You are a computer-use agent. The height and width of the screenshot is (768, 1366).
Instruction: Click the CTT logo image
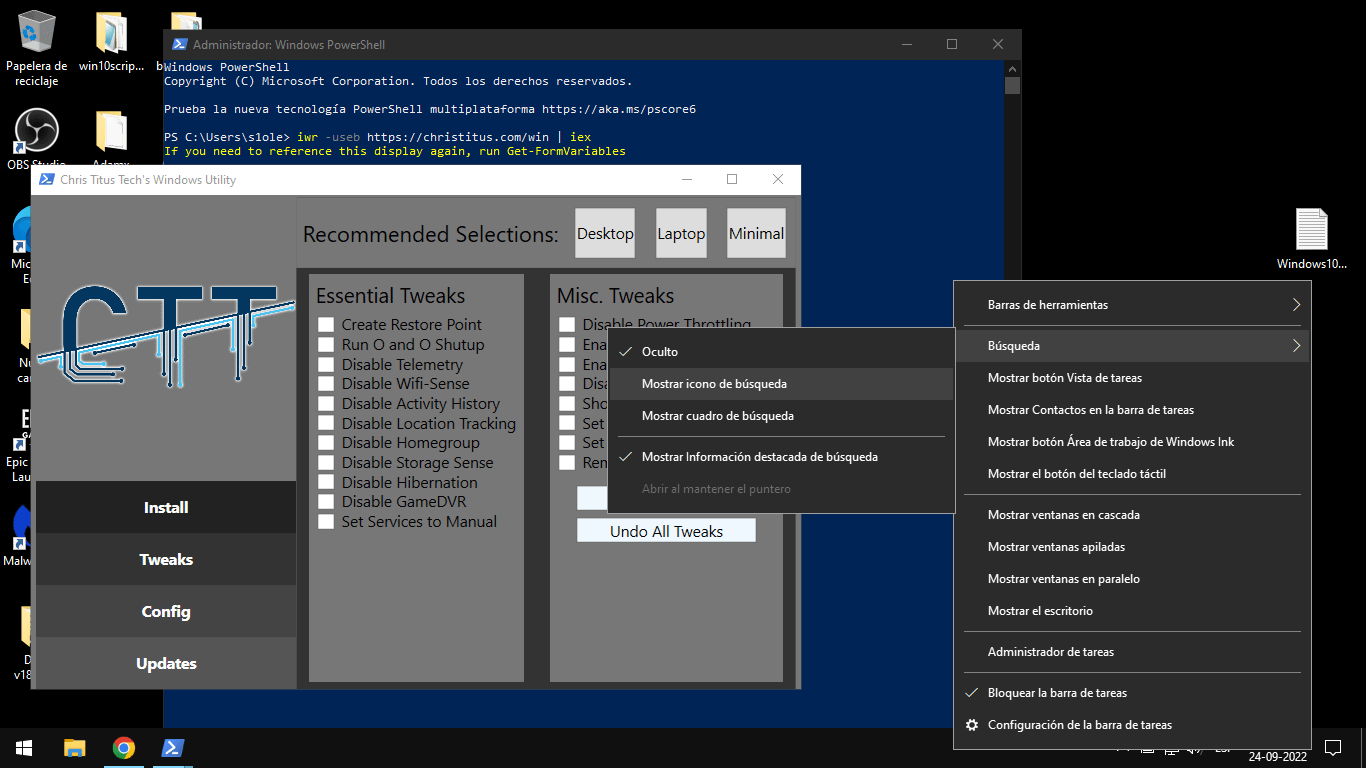coord(166,335)
